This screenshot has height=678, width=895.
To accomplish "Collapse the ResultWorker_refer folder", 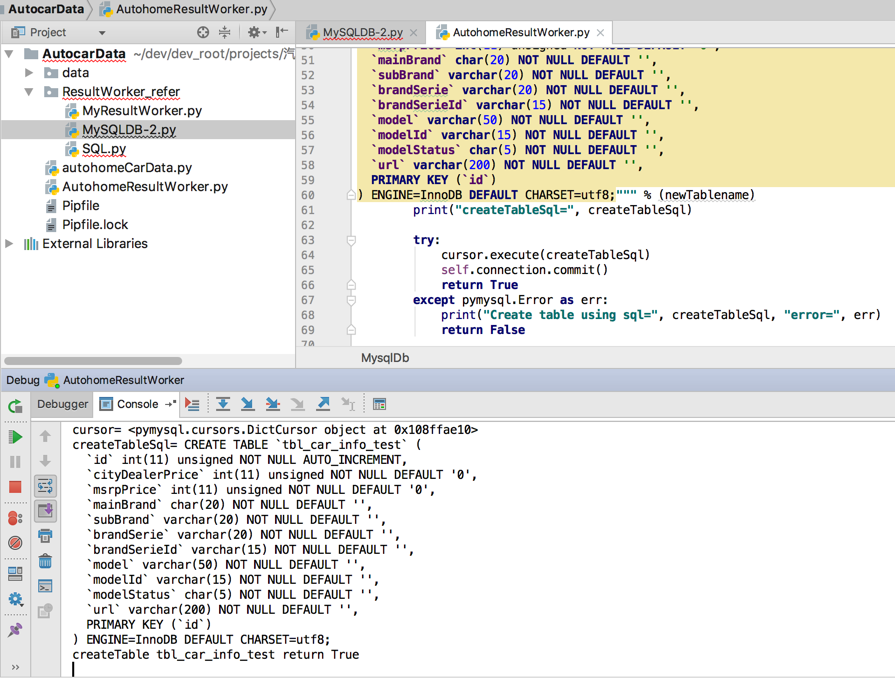I will 30,92.
